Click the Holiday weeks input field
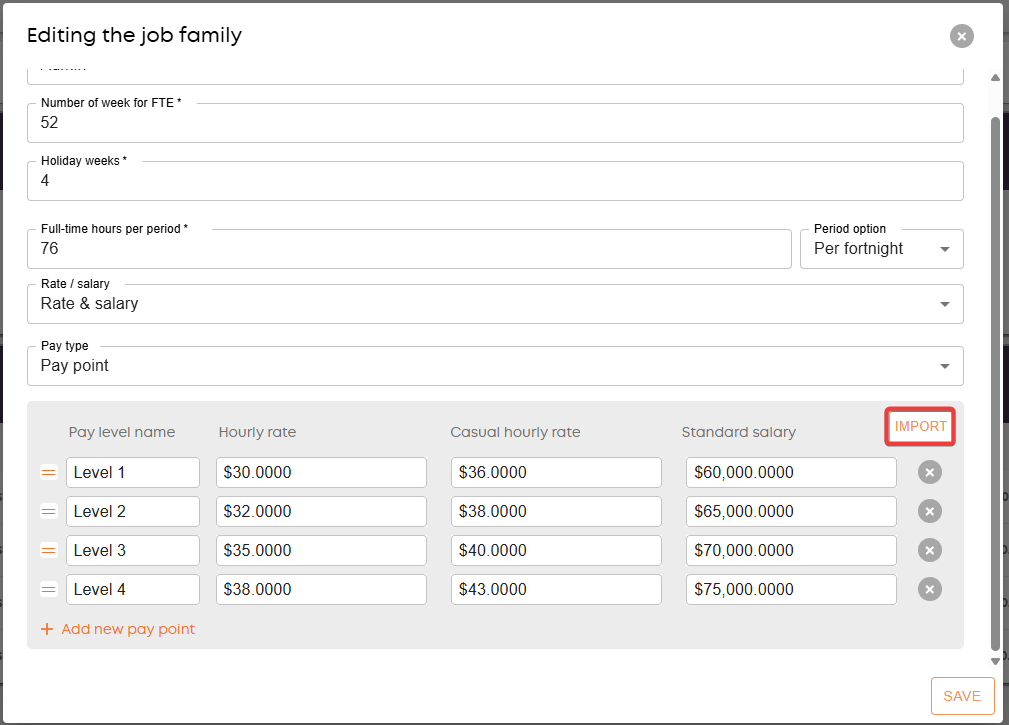Screen dimensions: 1009x725 click(495, 181)
